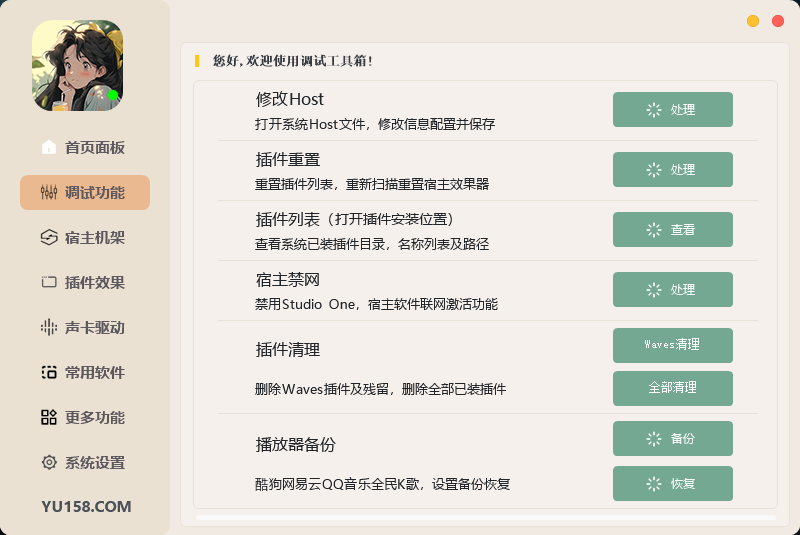Click the mixer sliders icon beside 调试功能
Screen dimensions: 800x535
(x=48, y=192)
